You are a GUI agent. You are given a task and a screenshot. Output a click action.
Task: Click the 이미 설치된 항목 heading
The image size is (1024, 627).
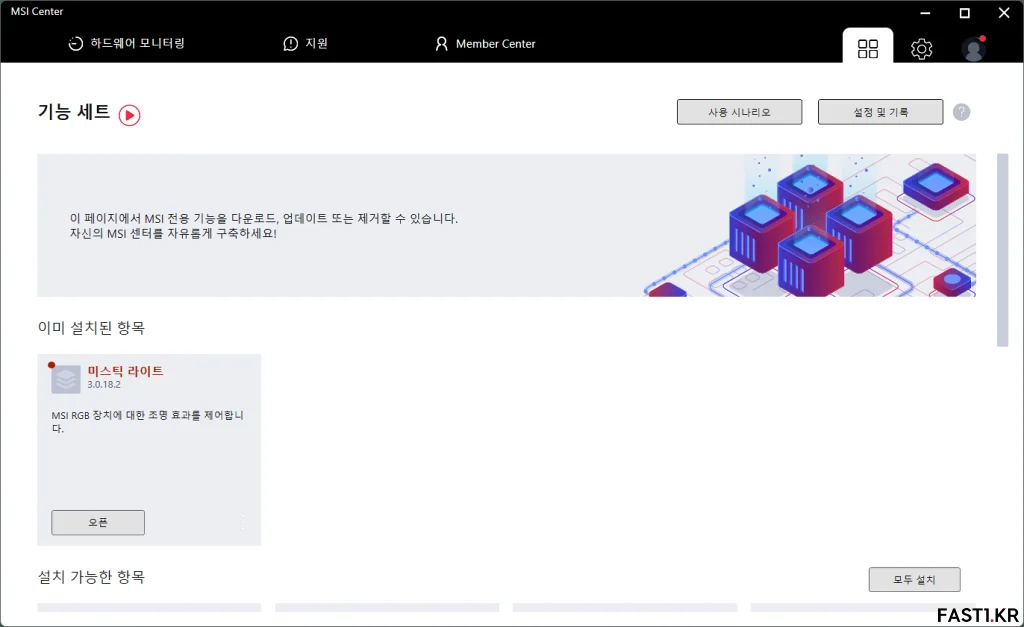coord(91,327)
